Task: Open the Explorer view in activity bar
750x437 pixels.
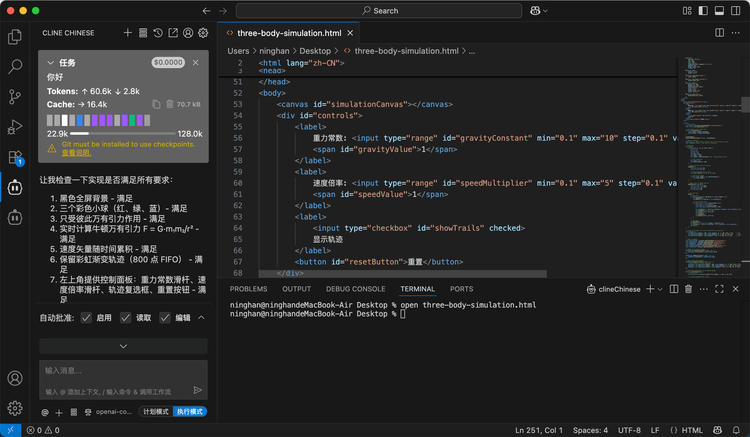Action: 15,37
